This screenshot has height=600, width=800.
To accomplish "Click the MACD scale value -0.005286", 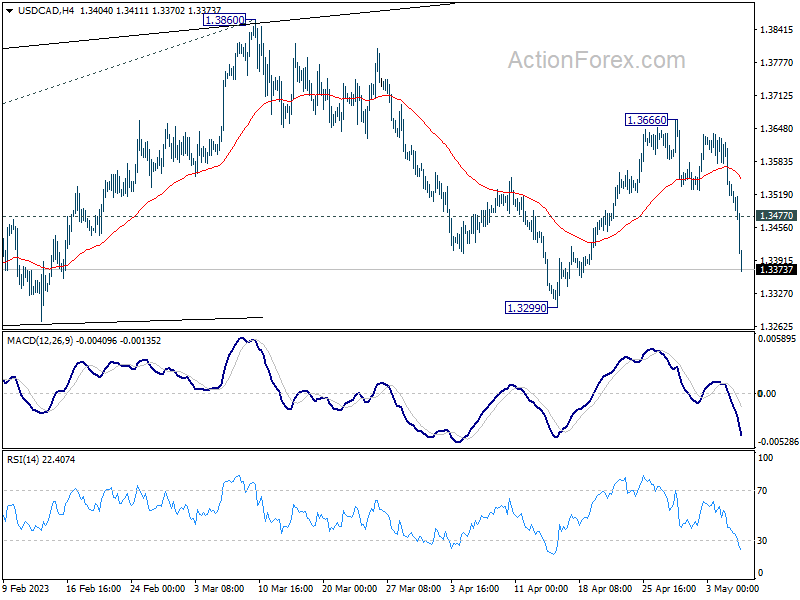I will pyautogui.click(x=778, y=441).
